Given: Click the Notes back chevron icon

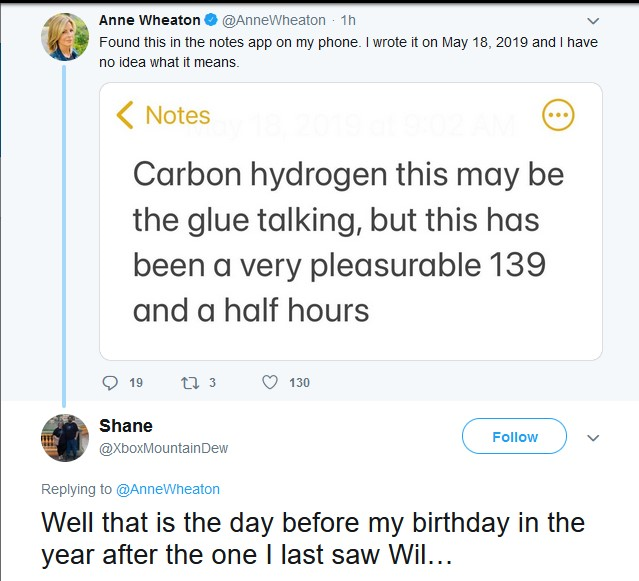Looking at the screenshot, I should pos(125,115).
